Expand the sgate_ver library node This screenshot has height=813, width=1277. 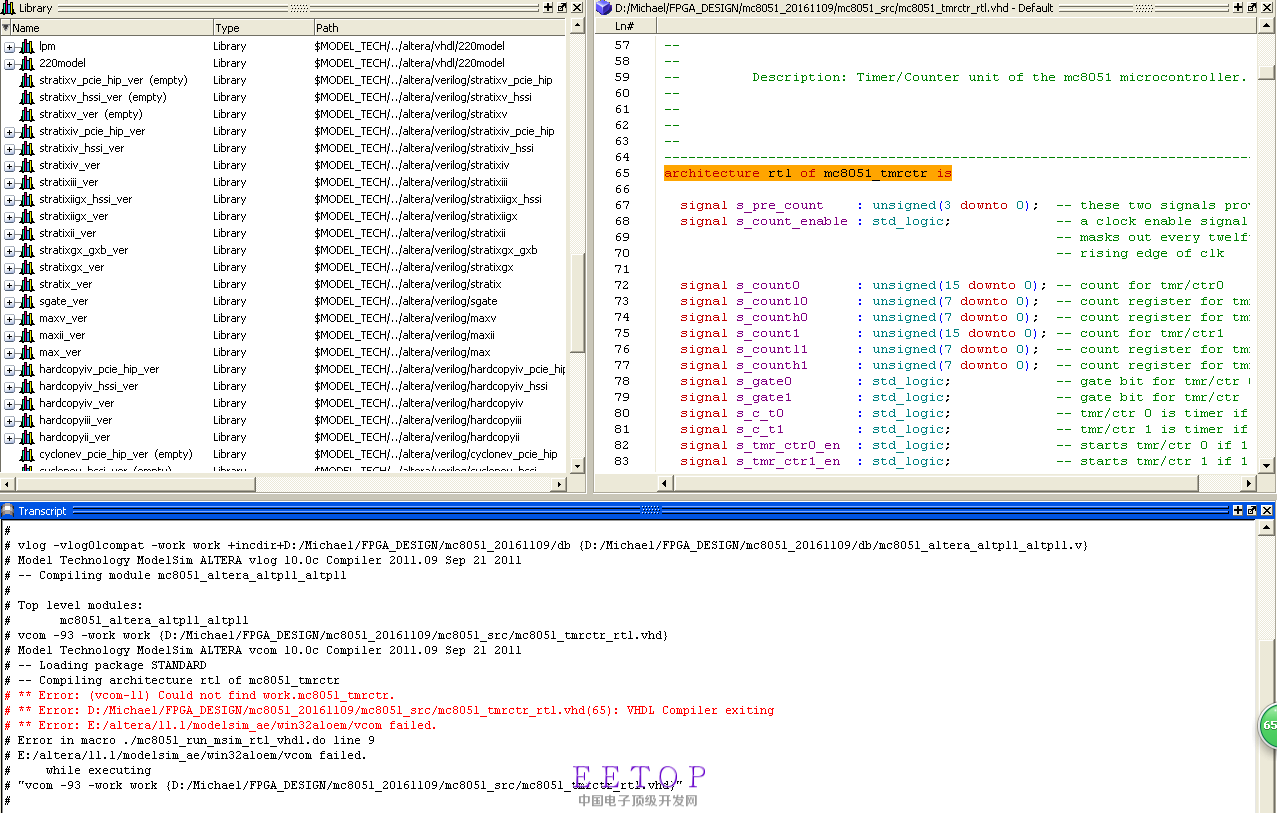tap(10, 301)
